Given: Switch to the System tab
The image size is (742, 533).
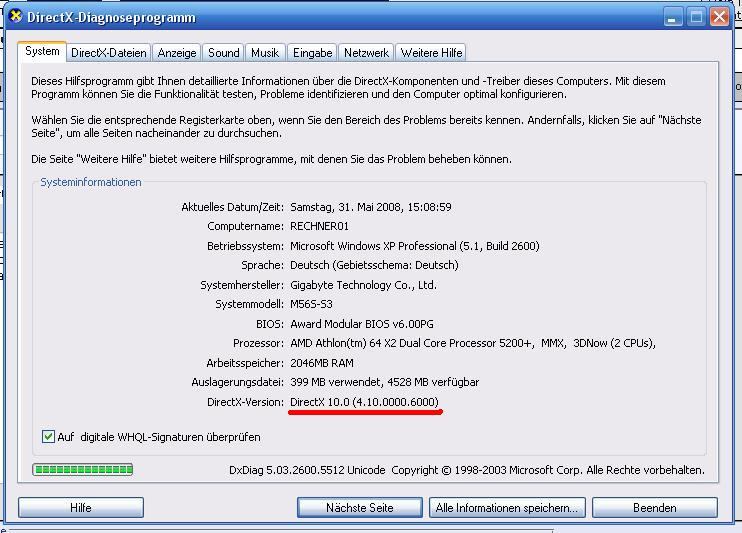Looking at the screenshot, I should click(x=42, y=51).
